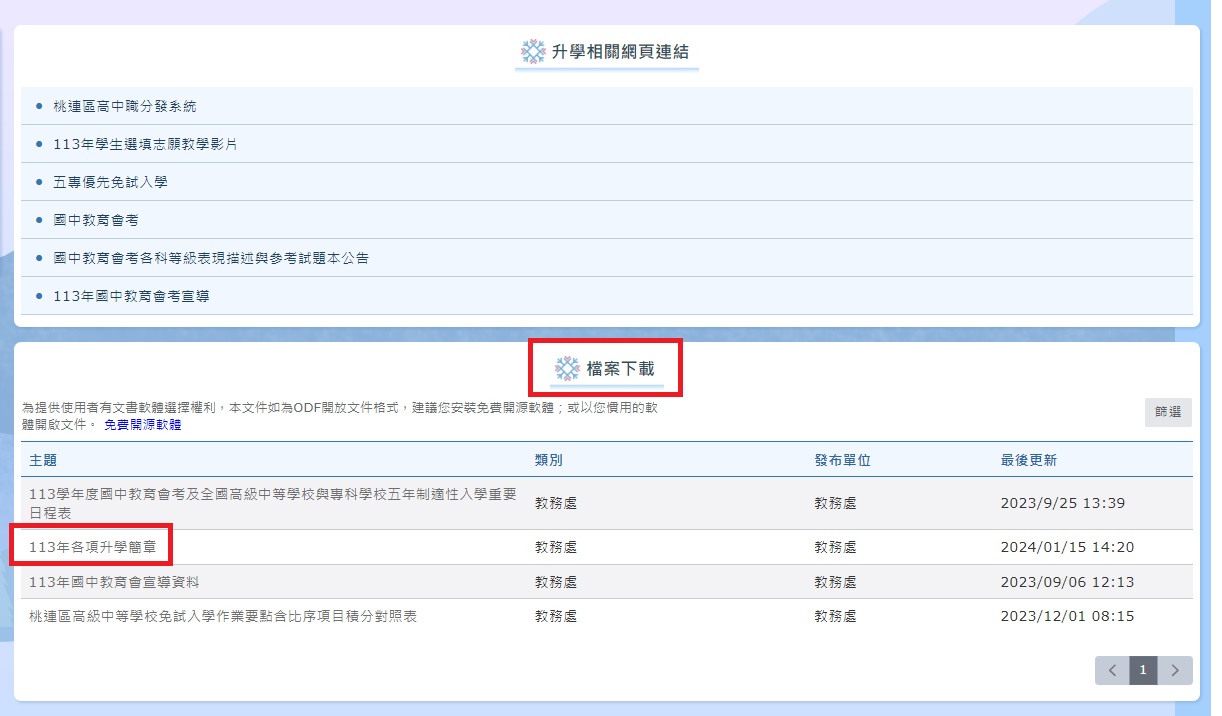Viewport: 1222px width, 716px height.
Task: Click date 2024/01/15 14:20
Action: [x=1067, y=547]
